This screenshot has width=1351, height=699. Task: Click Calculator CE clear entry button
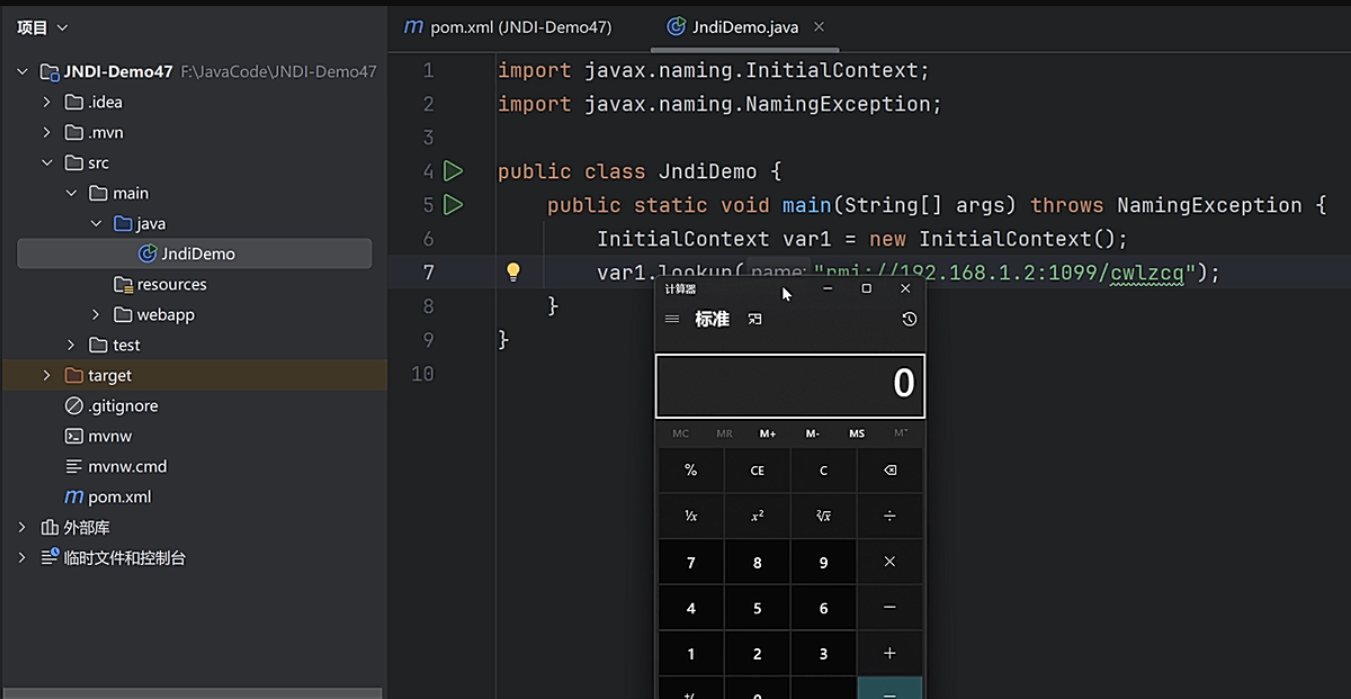tap(757, 470)
